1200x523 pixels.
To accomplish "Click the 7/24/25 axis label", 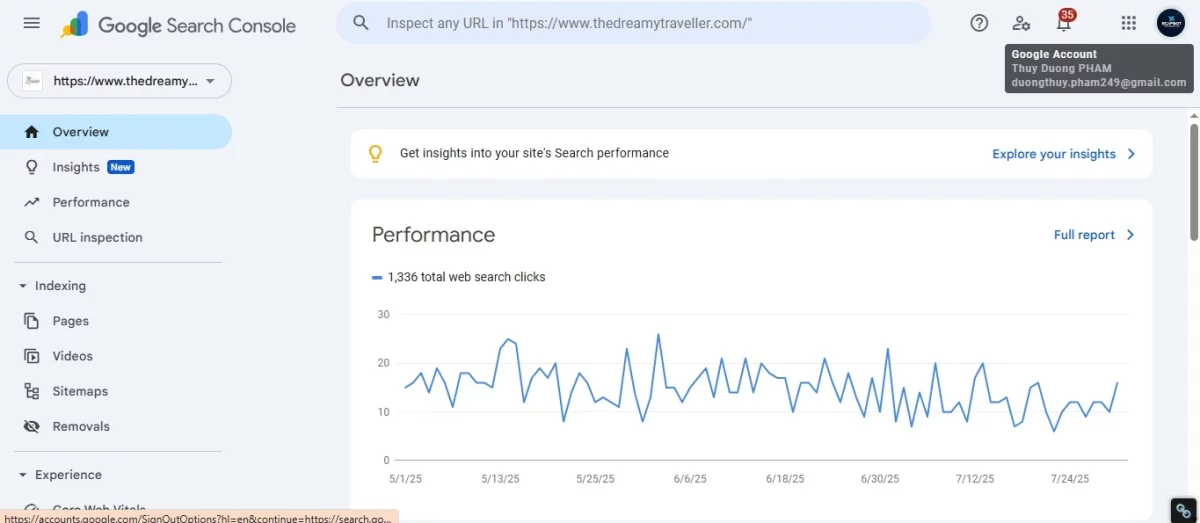I will coord(1069,479).
